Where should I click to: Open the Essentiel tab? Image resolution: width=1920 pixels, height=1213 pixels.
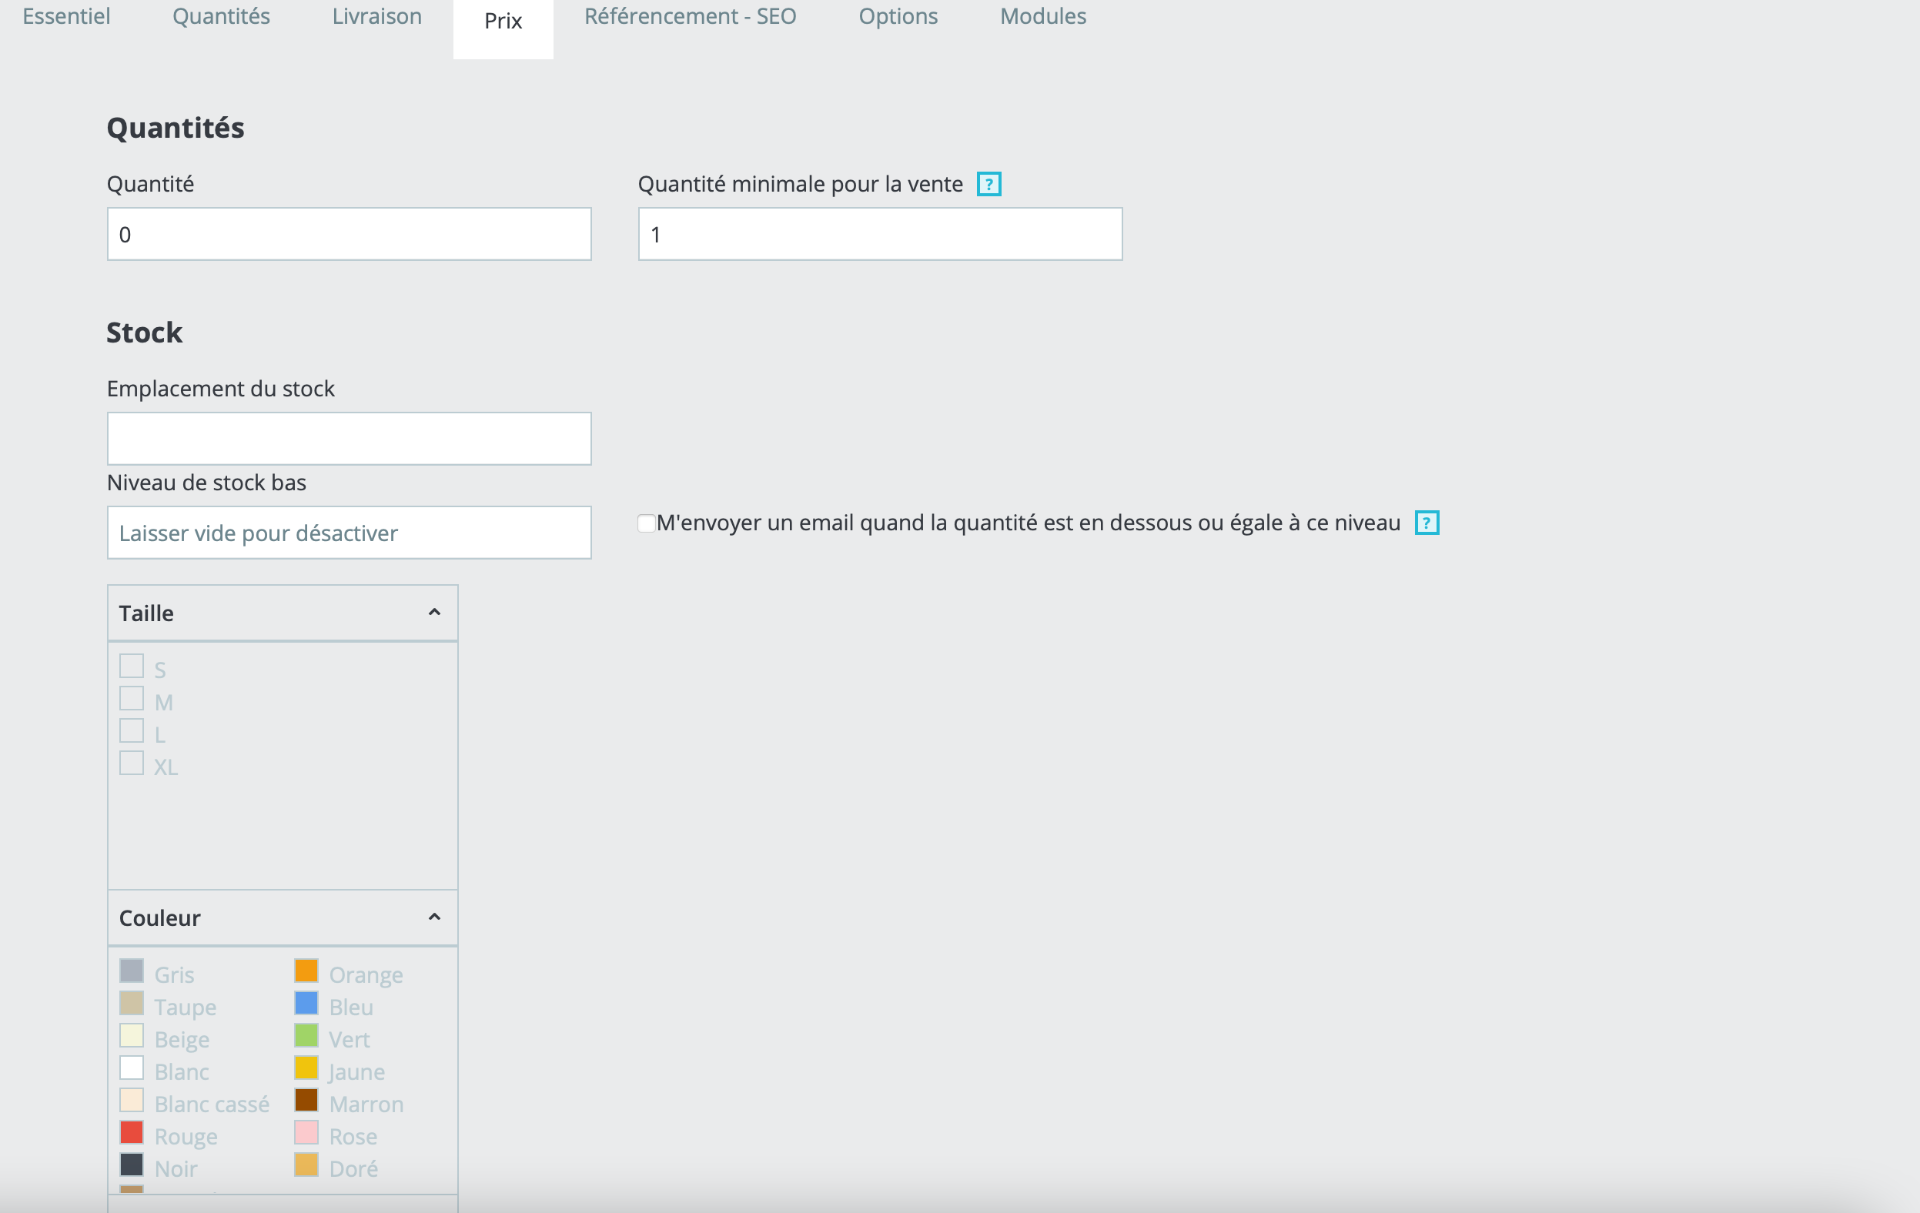66,17
